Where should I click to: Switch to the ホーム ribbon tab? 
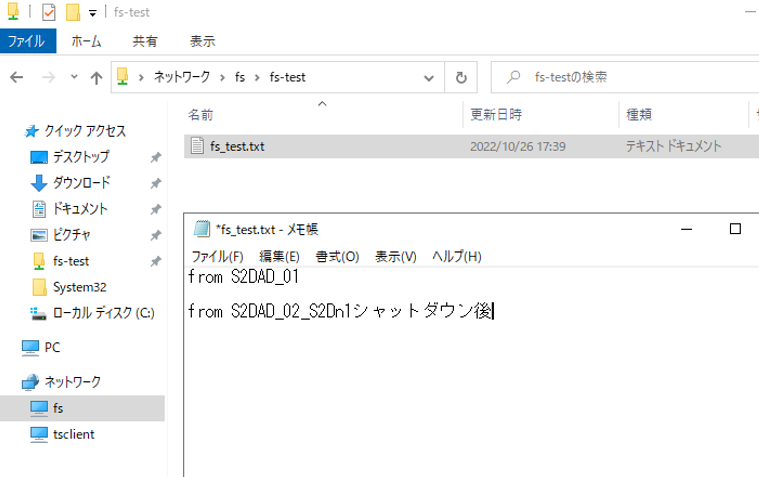(x=86, y=41)
